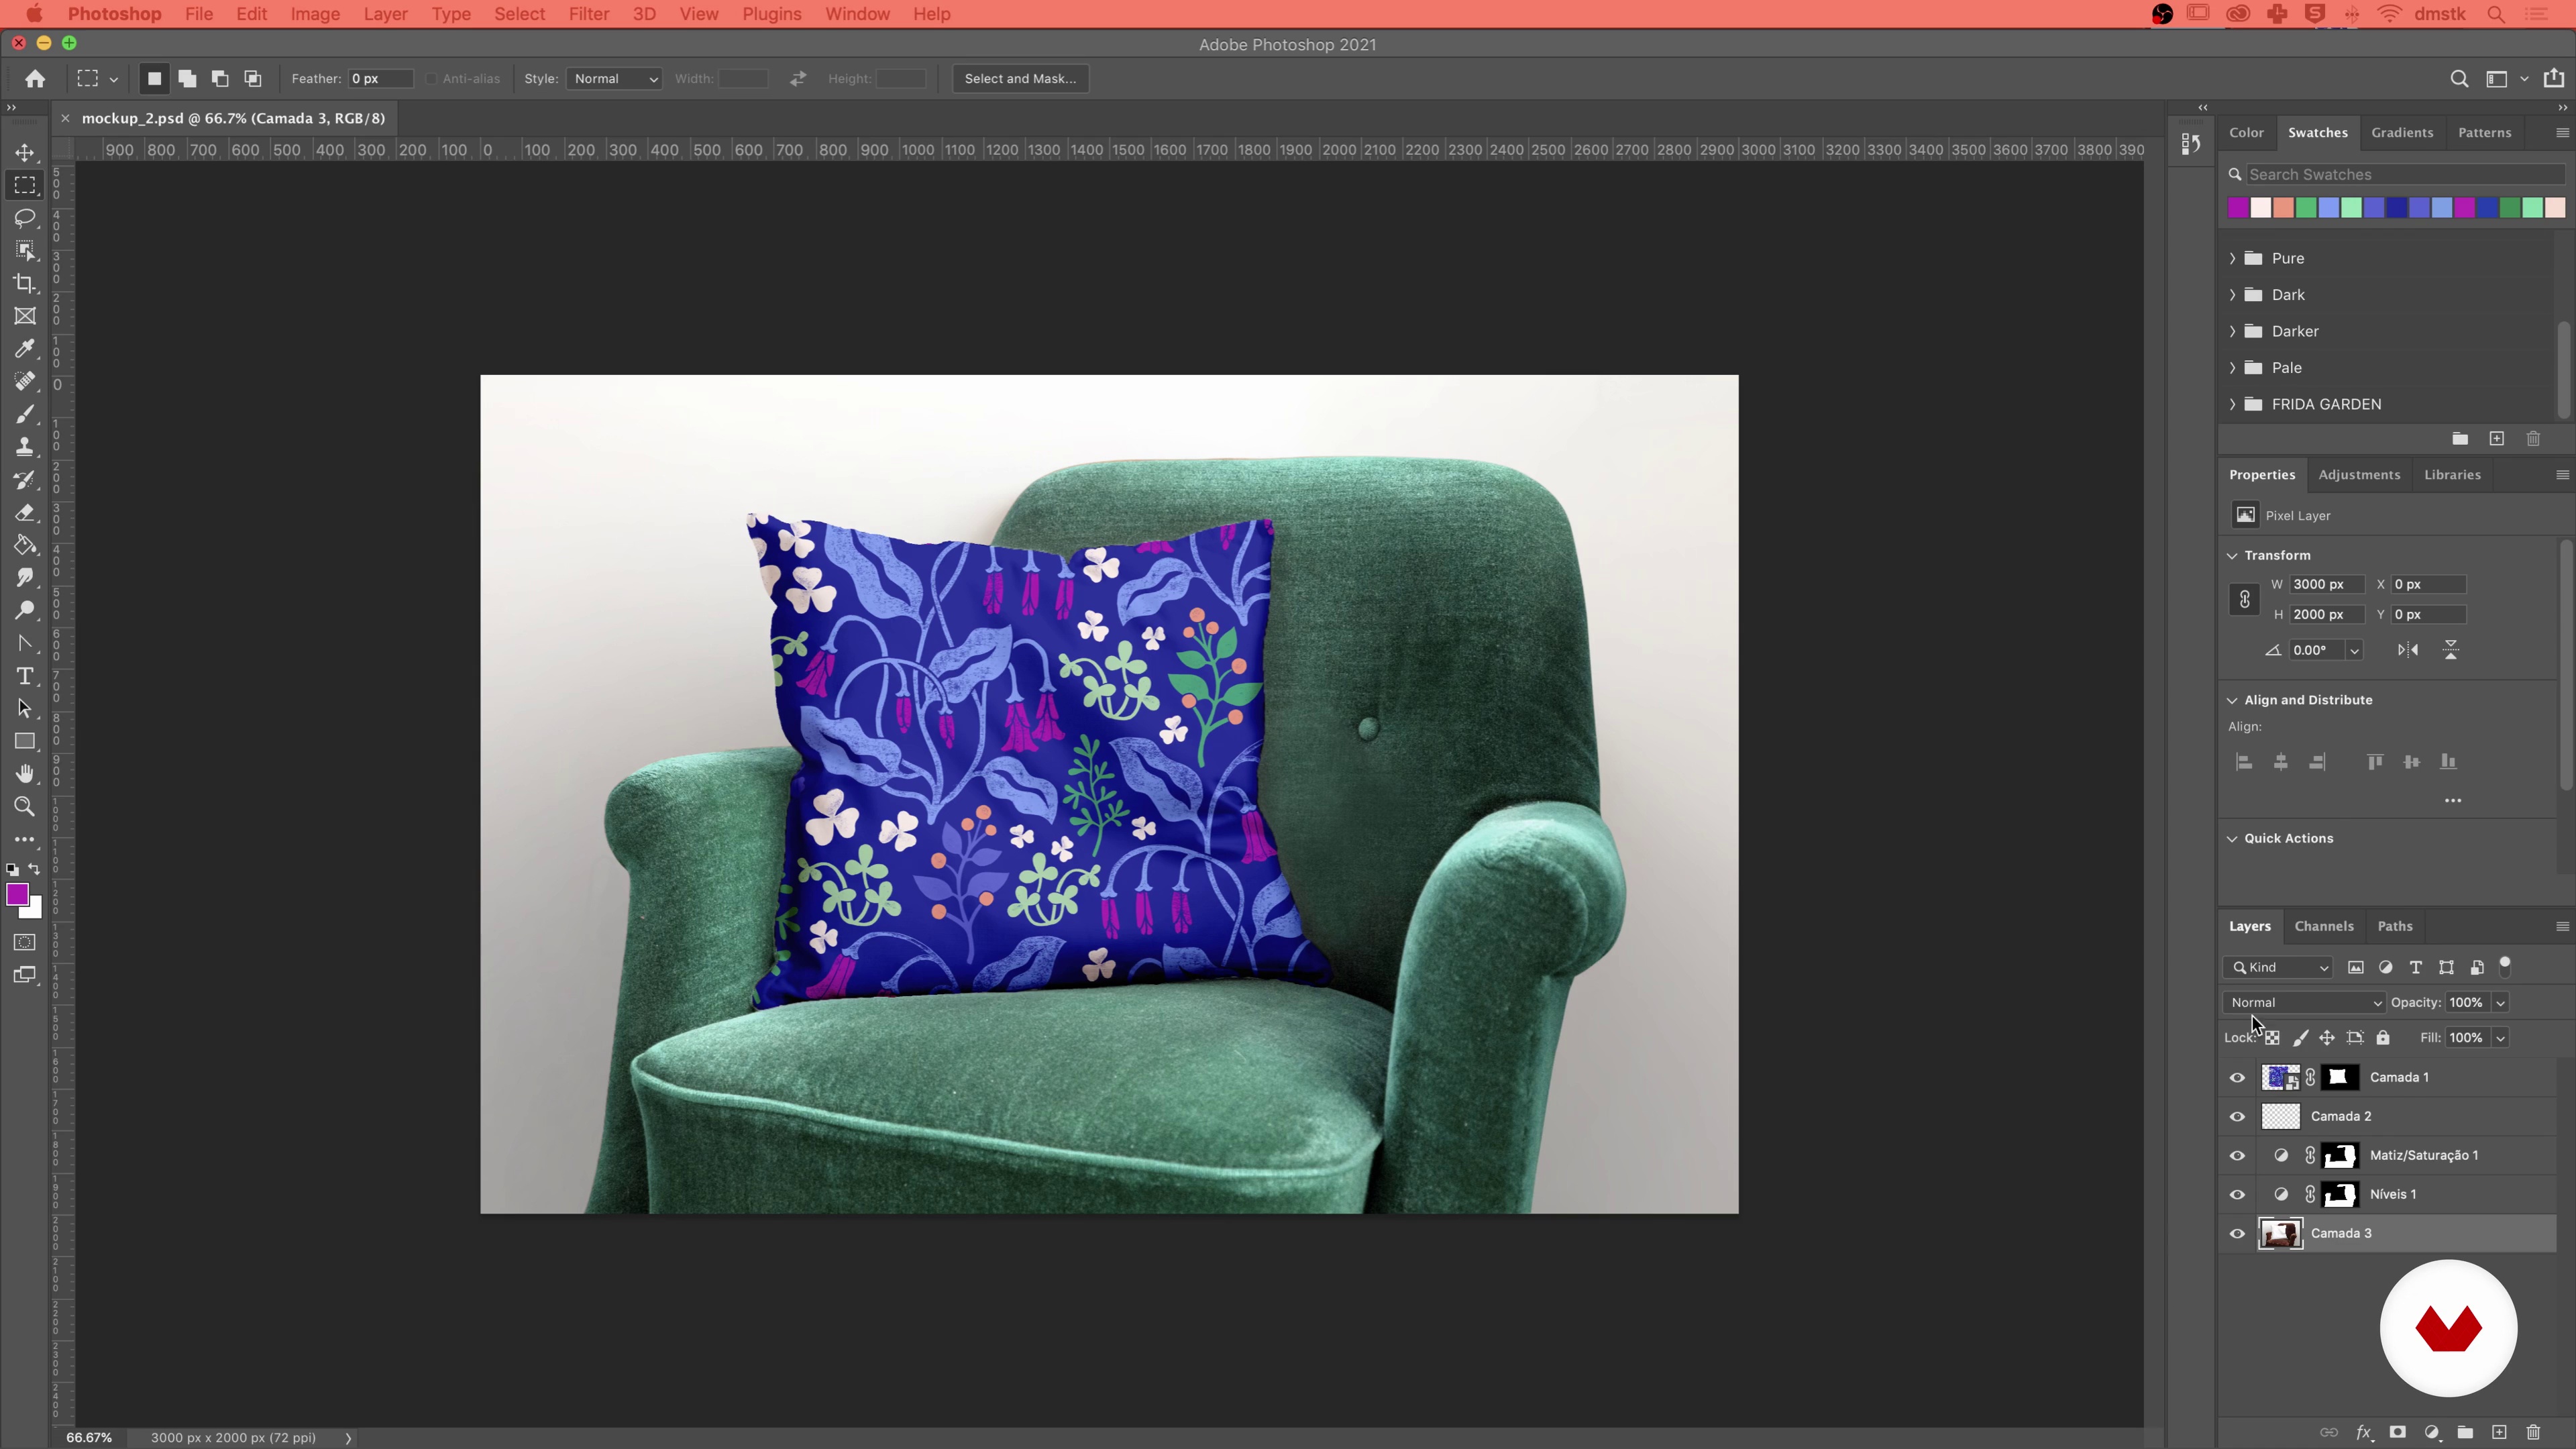Create new fill or adjustment layer
Image resolution: width=2576 pixels, height=1449 pixels.
click(x=2432, y=1432)
